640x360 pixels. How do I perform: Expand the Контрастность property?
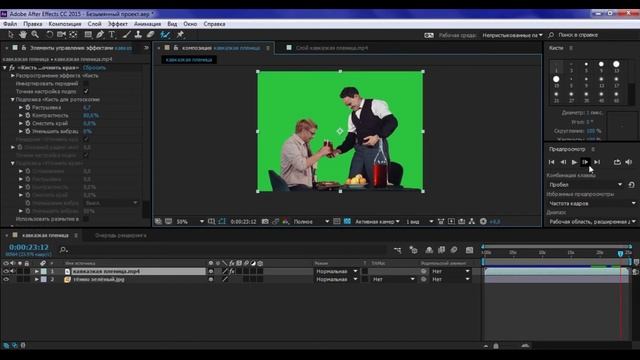tap(21, 116)
